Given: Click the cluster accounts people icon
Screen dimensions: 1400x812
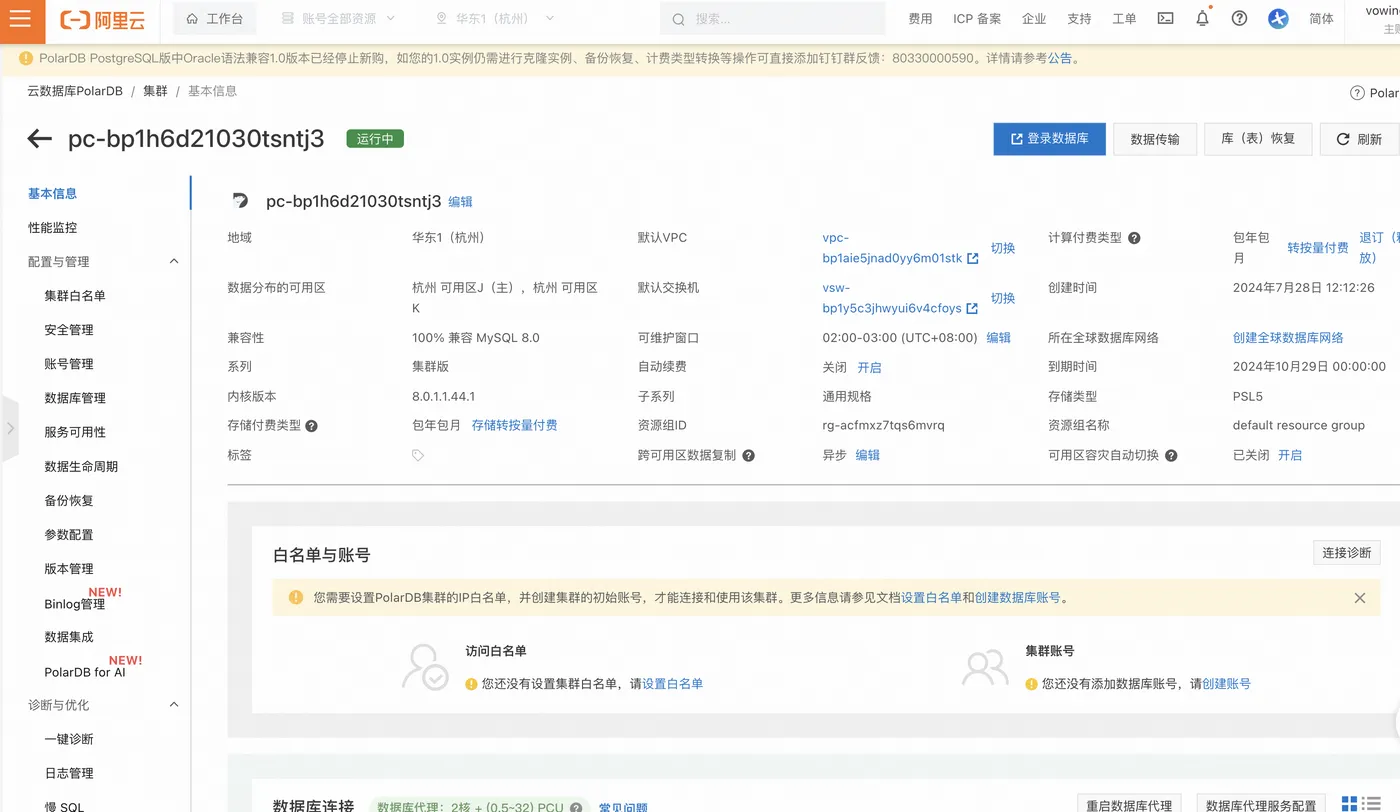Looking at the screenshot, I should pyautogui.click(x=985, y=667).
